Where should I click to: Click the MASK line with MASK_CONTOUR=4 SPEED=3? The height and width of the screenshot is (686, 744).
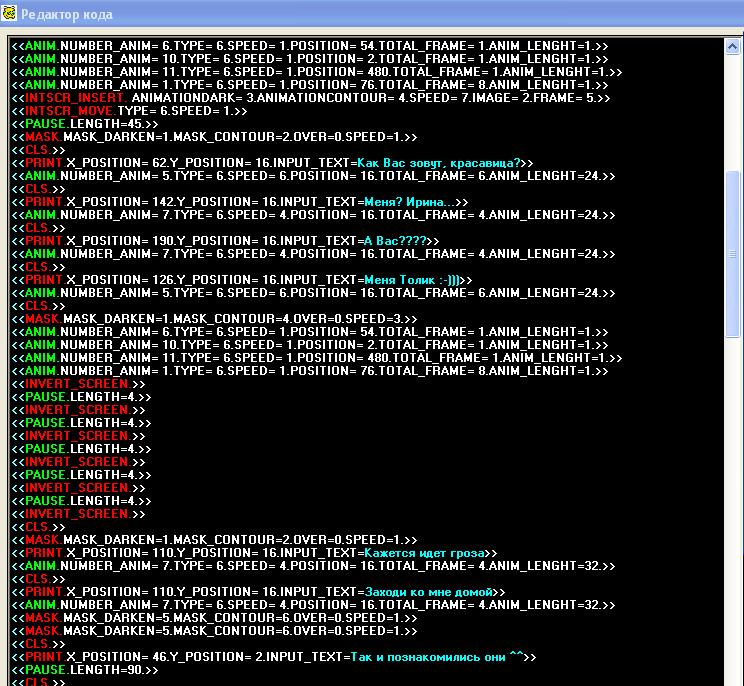click(214, 319)
